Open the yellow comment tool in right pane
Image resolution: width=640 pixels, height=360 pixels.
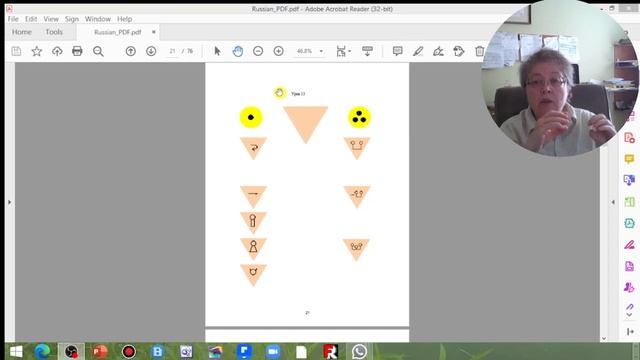[x=629, y=159]
